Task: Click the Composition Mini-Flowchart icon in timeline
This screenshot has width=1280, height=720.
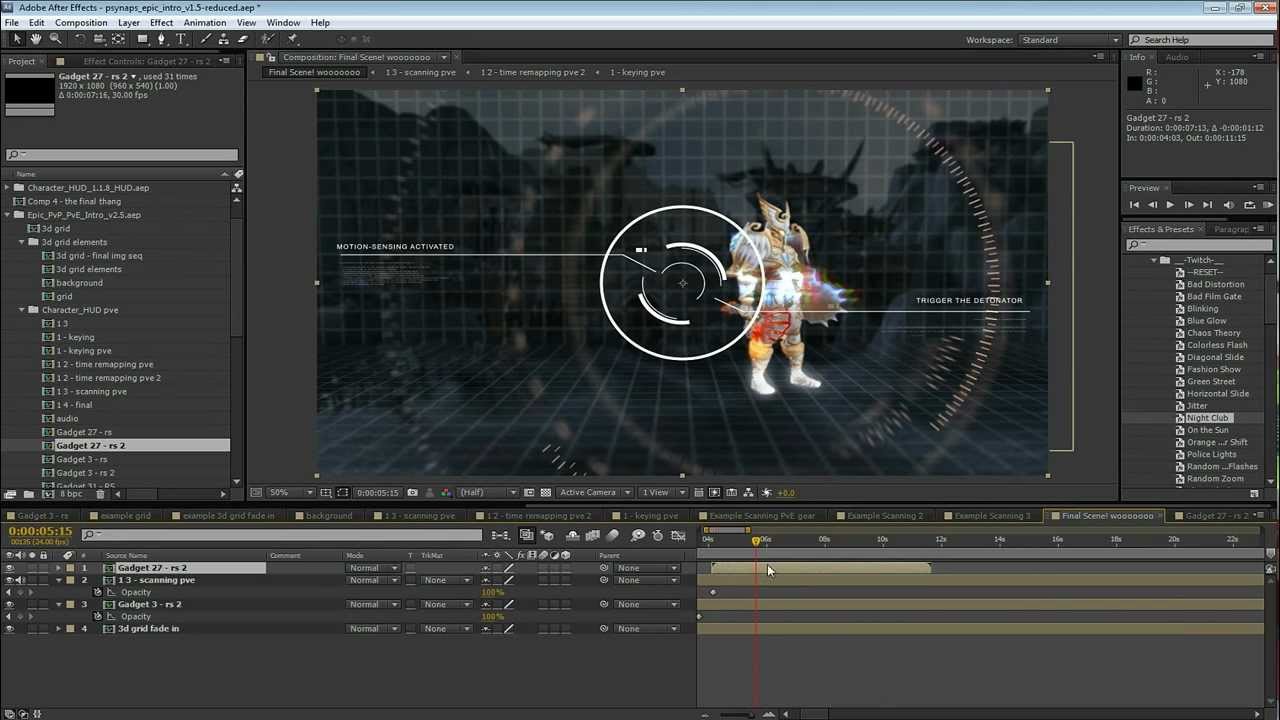Action: coord(501,535)
